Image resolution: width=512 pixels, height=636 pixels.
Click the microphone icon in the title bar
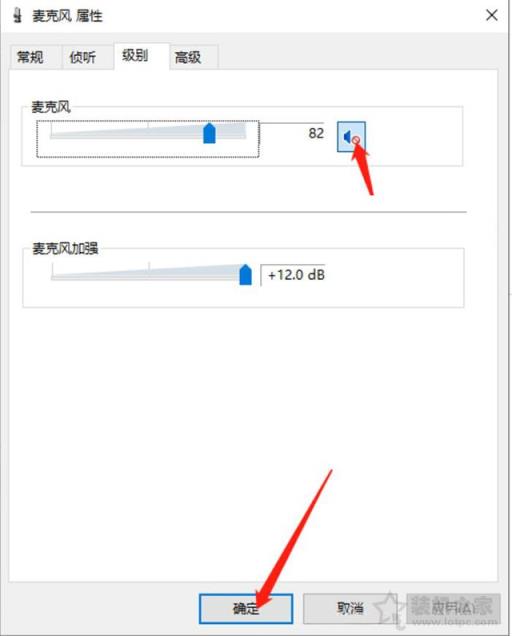click(17, 15)
